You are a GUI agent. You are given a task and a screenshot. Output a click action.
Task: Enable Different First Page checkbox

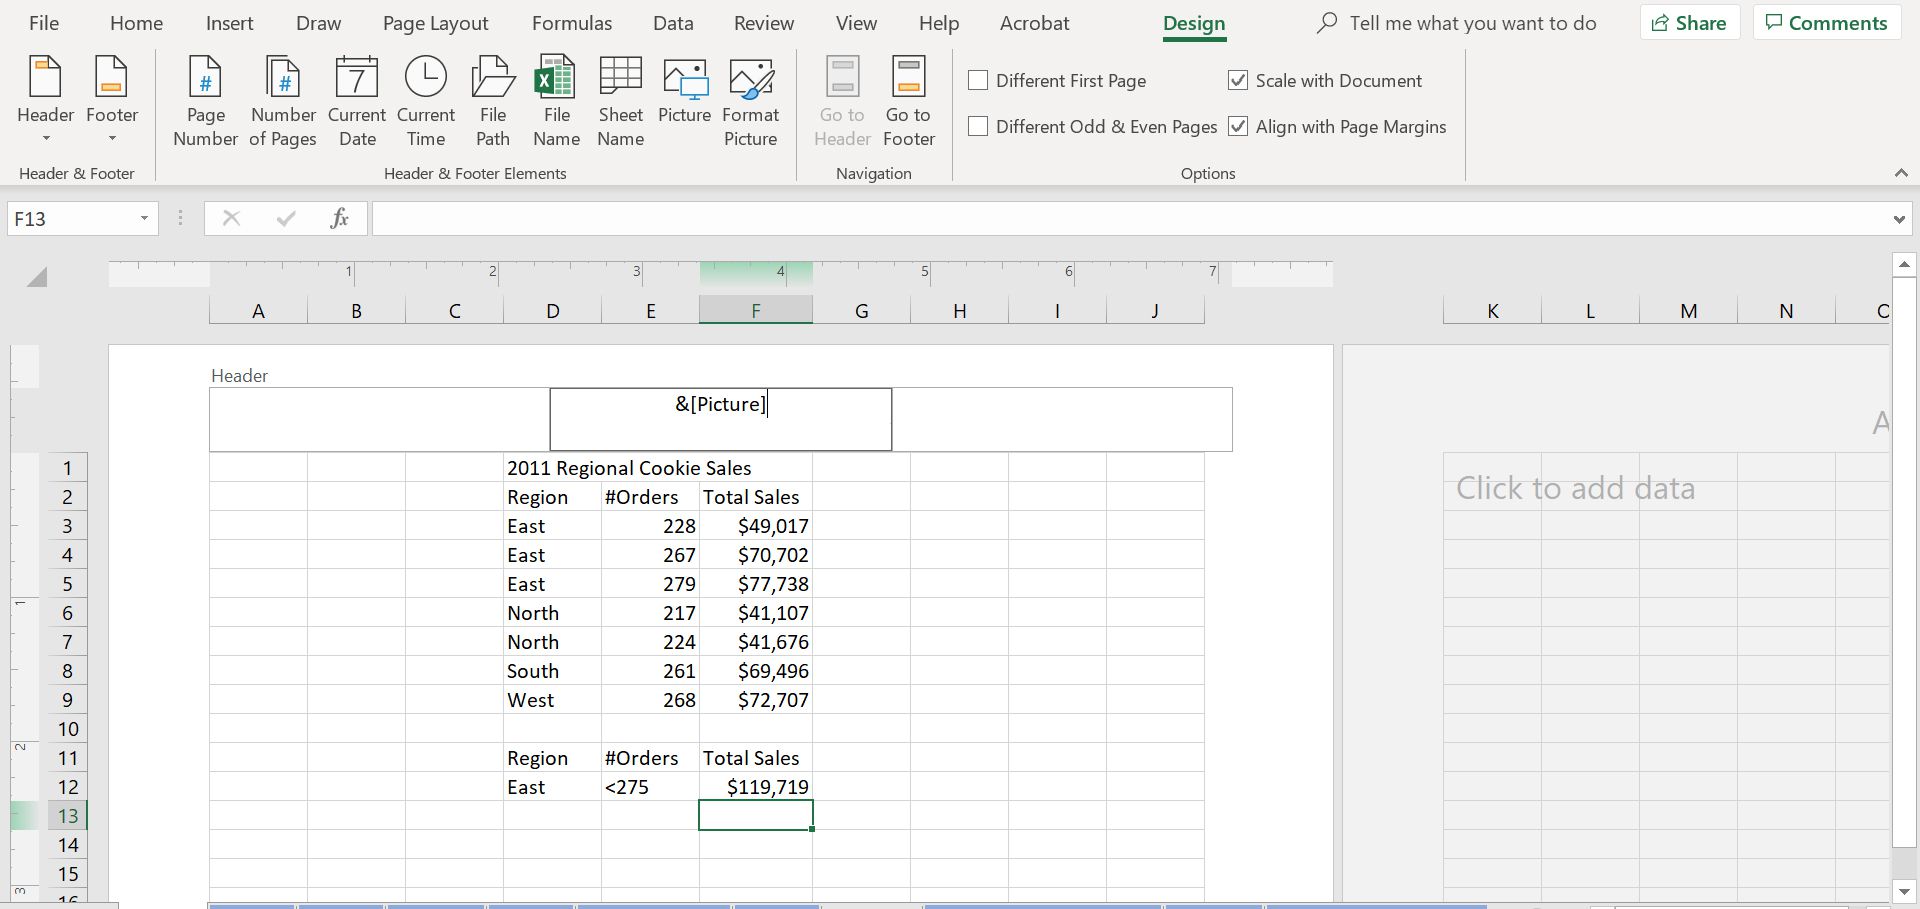979,80
